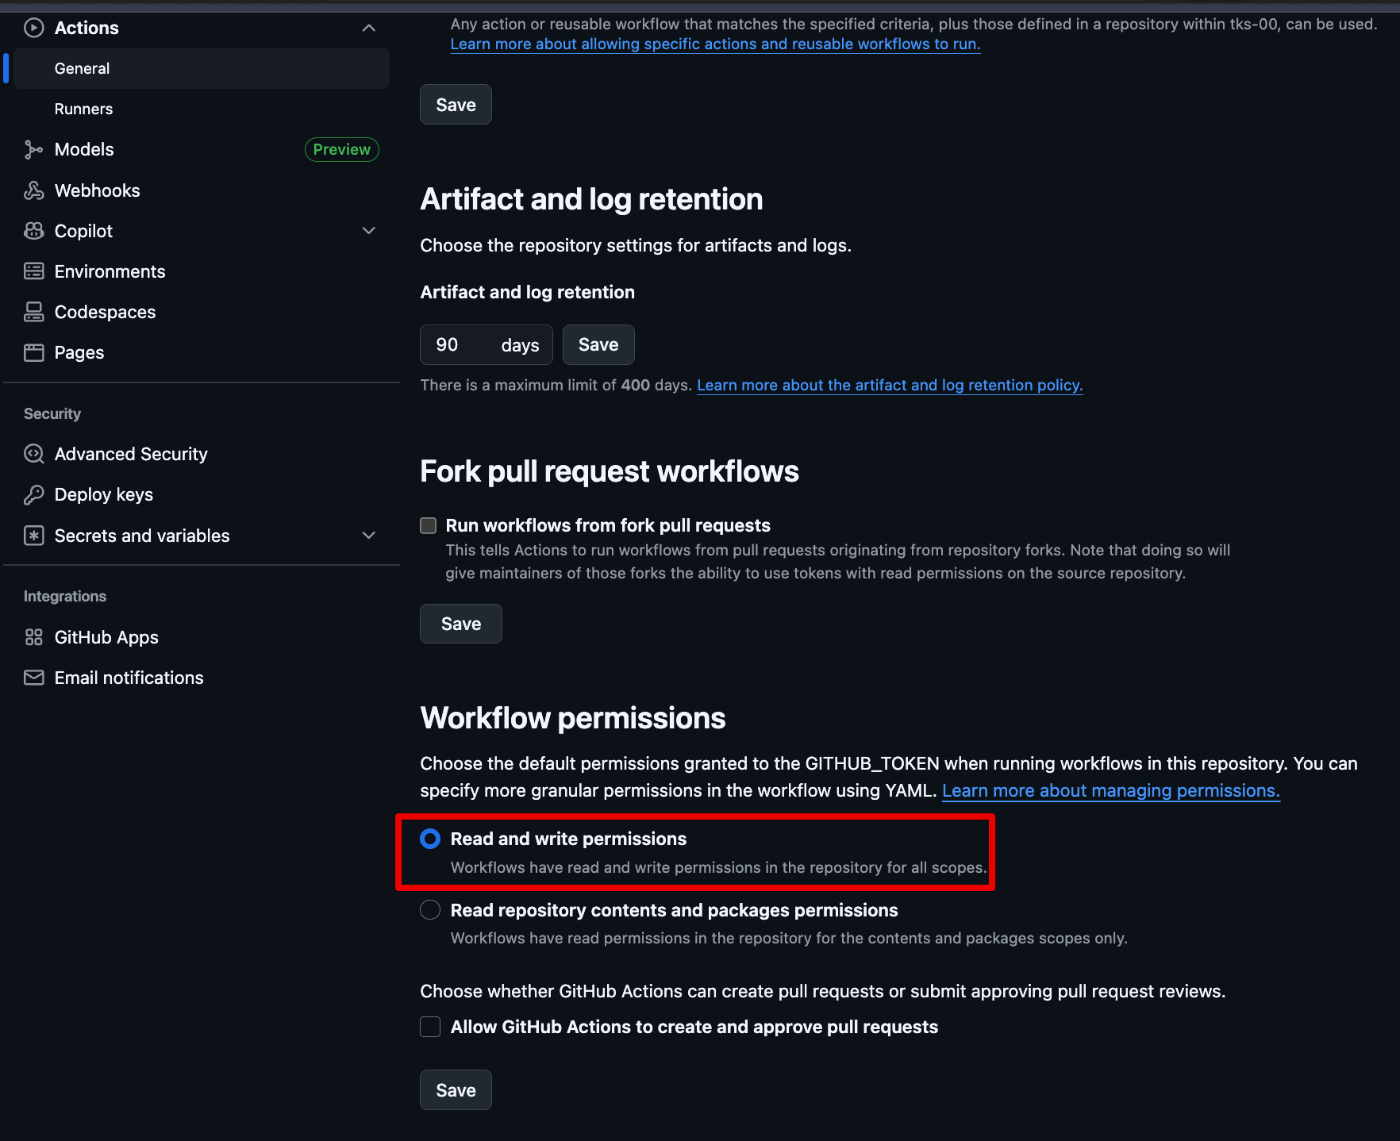This screenshot has height=1141, width=1400.
Task: Save the fork pull request workflows setting
Action: (461, 624)
